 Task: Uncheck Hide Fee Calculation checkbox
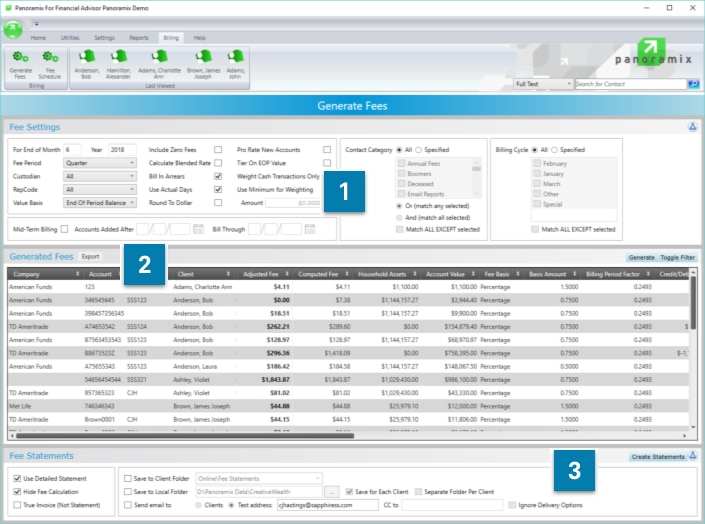coord(17,492)
